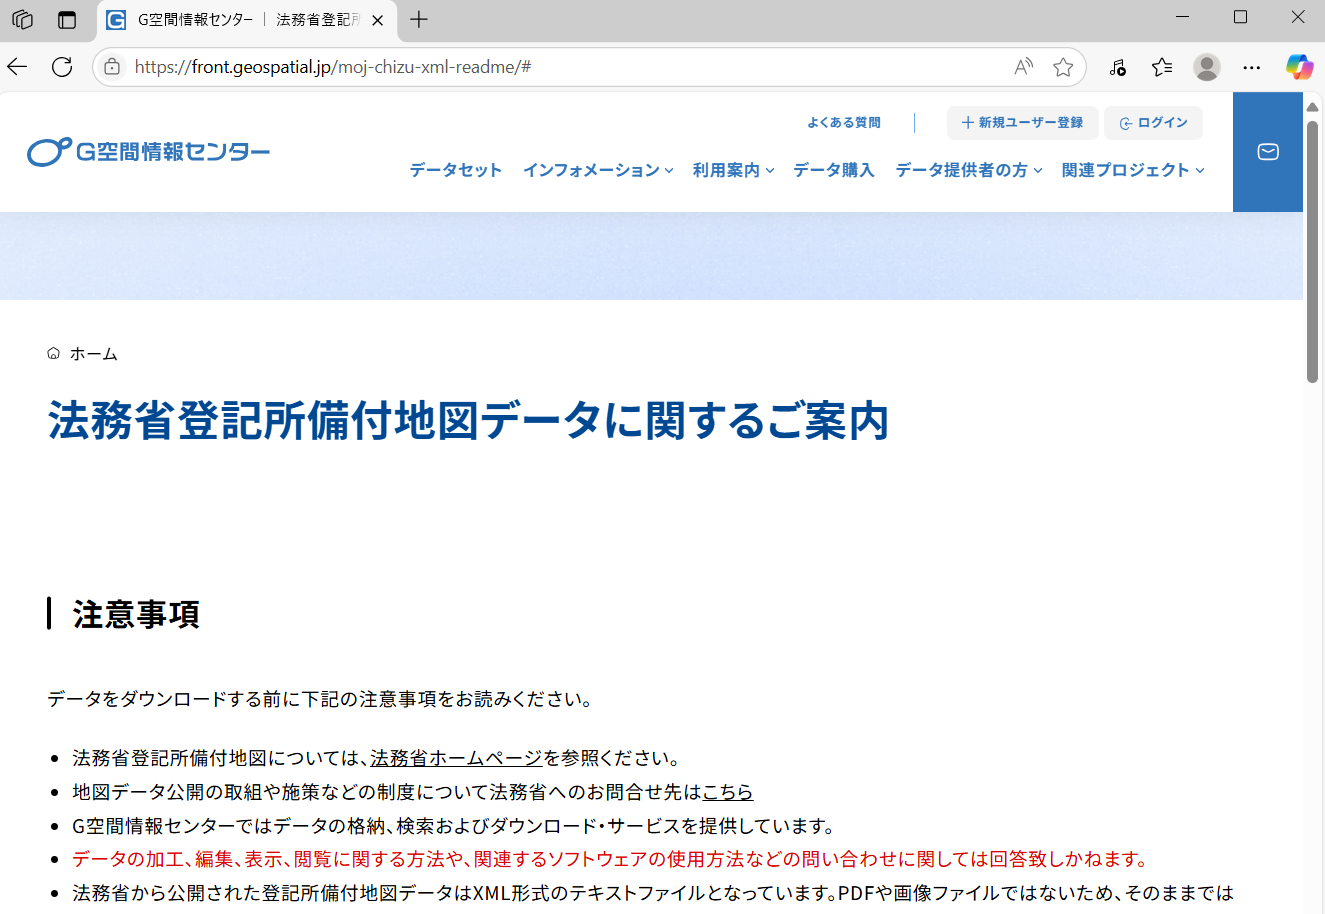Open browser profile avatar
The width and height of the screenshot is (1325, 914).
(1207, 67)
